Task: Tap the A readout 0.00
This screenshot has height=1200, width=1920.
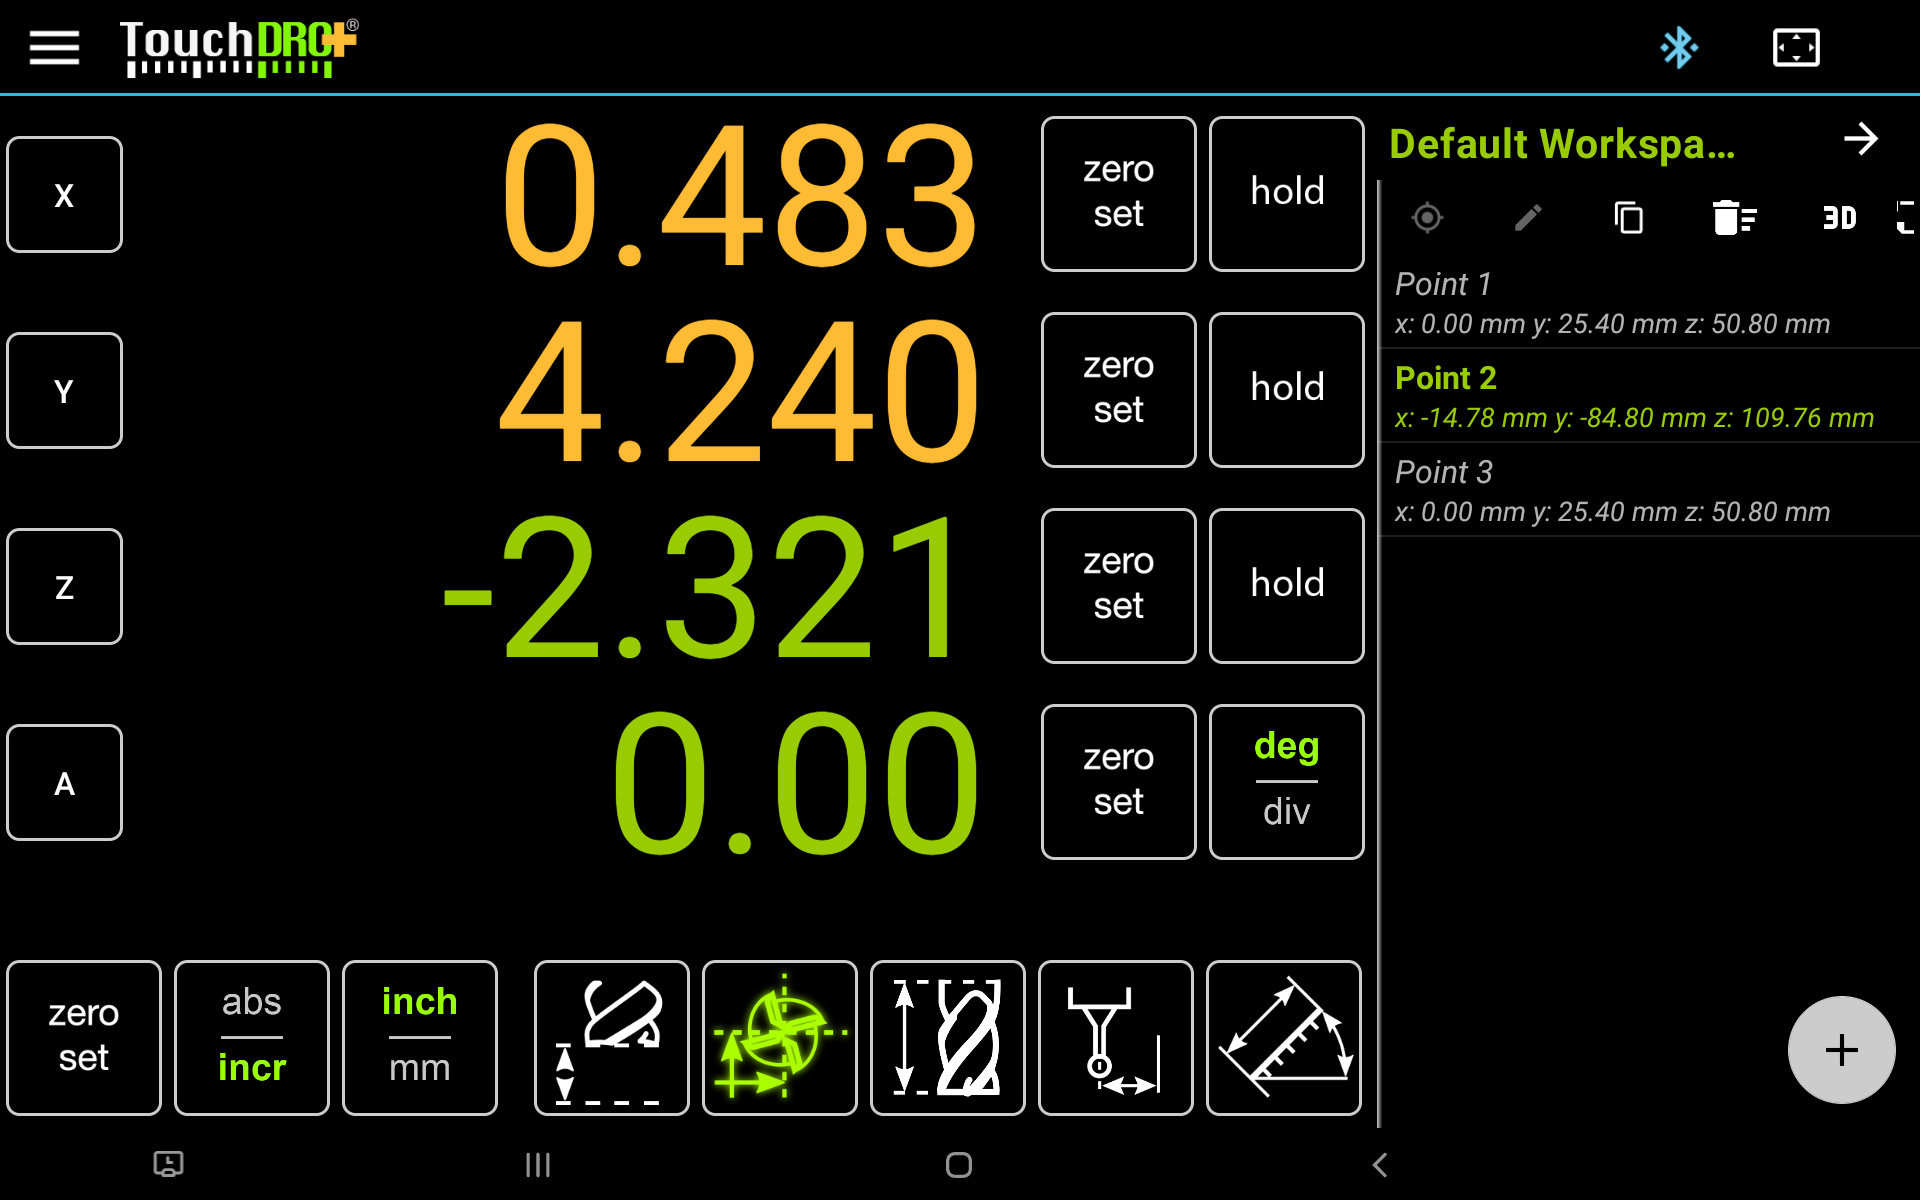Action: 795,783
